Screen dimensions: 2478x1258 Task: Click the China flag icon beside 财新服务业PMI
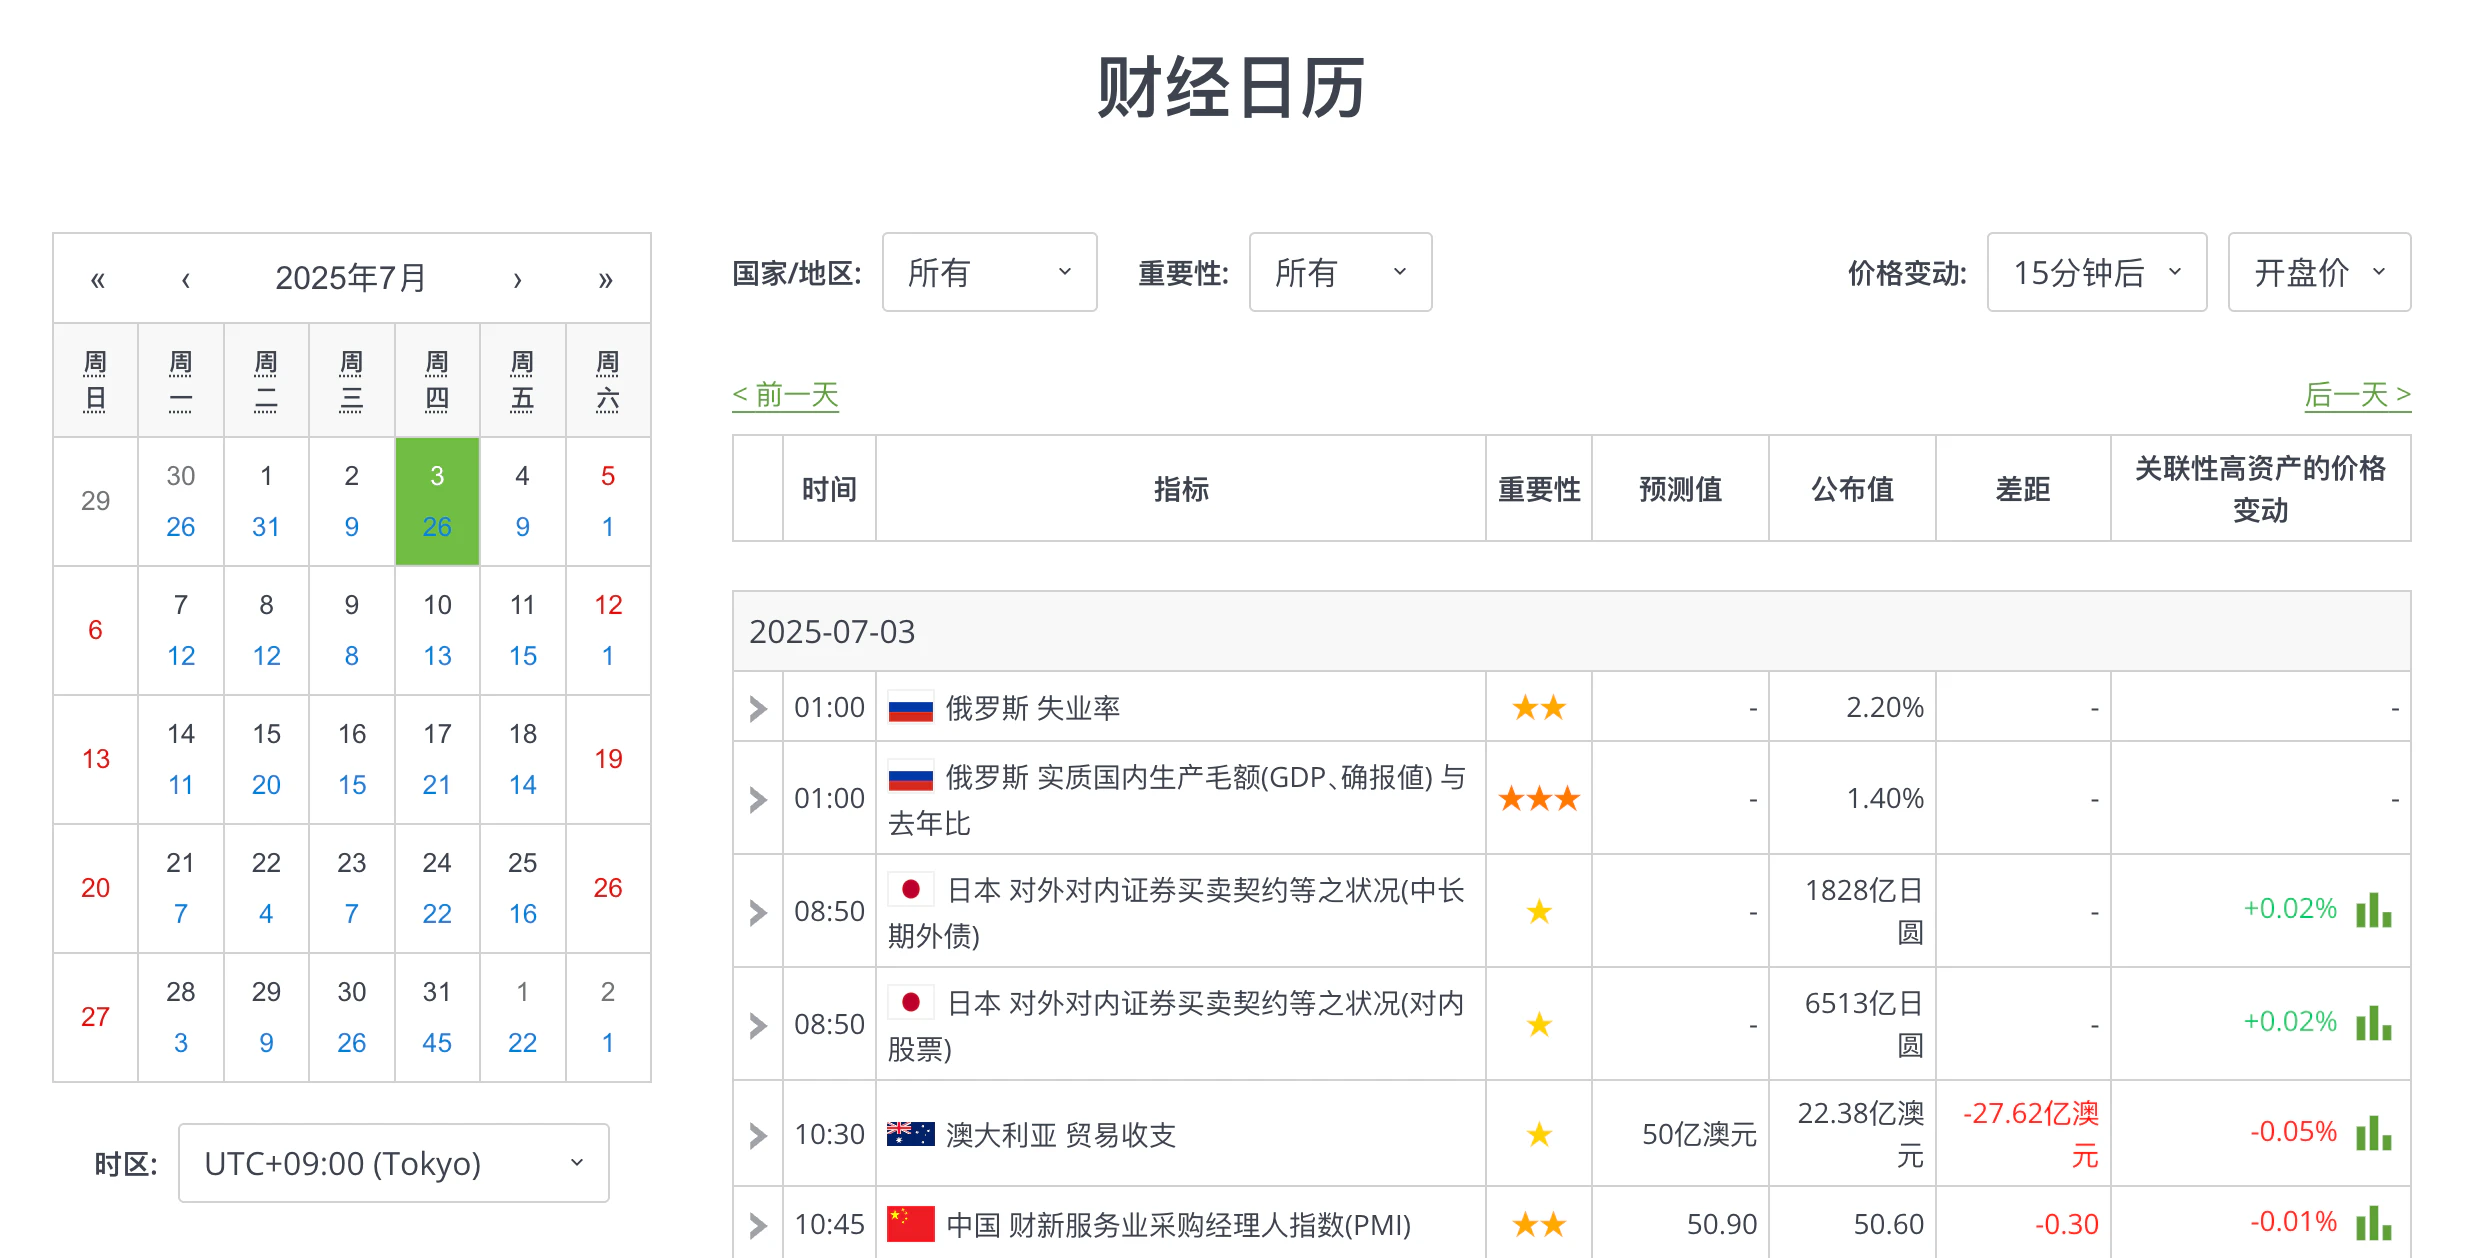click(x=911, y=1222)
